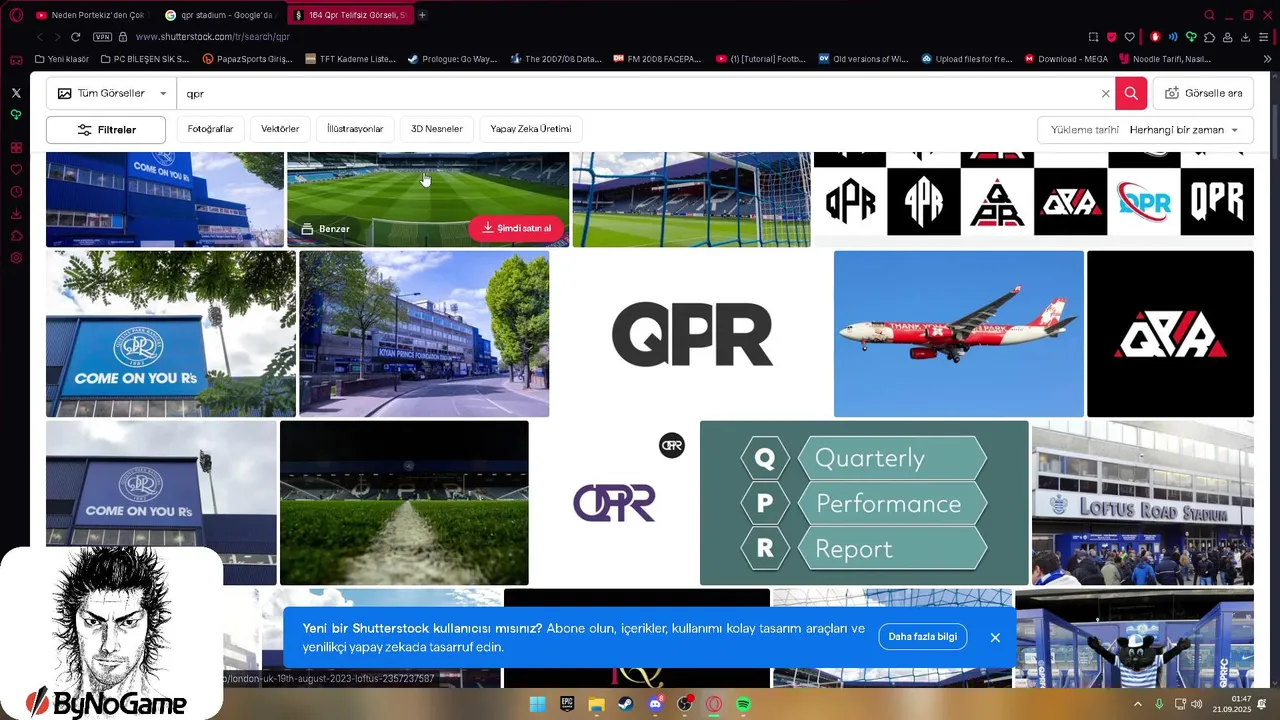1280x720 pixels.
Task: Open the profile account icon in toolbar
Action: [x=1228, y=37]
